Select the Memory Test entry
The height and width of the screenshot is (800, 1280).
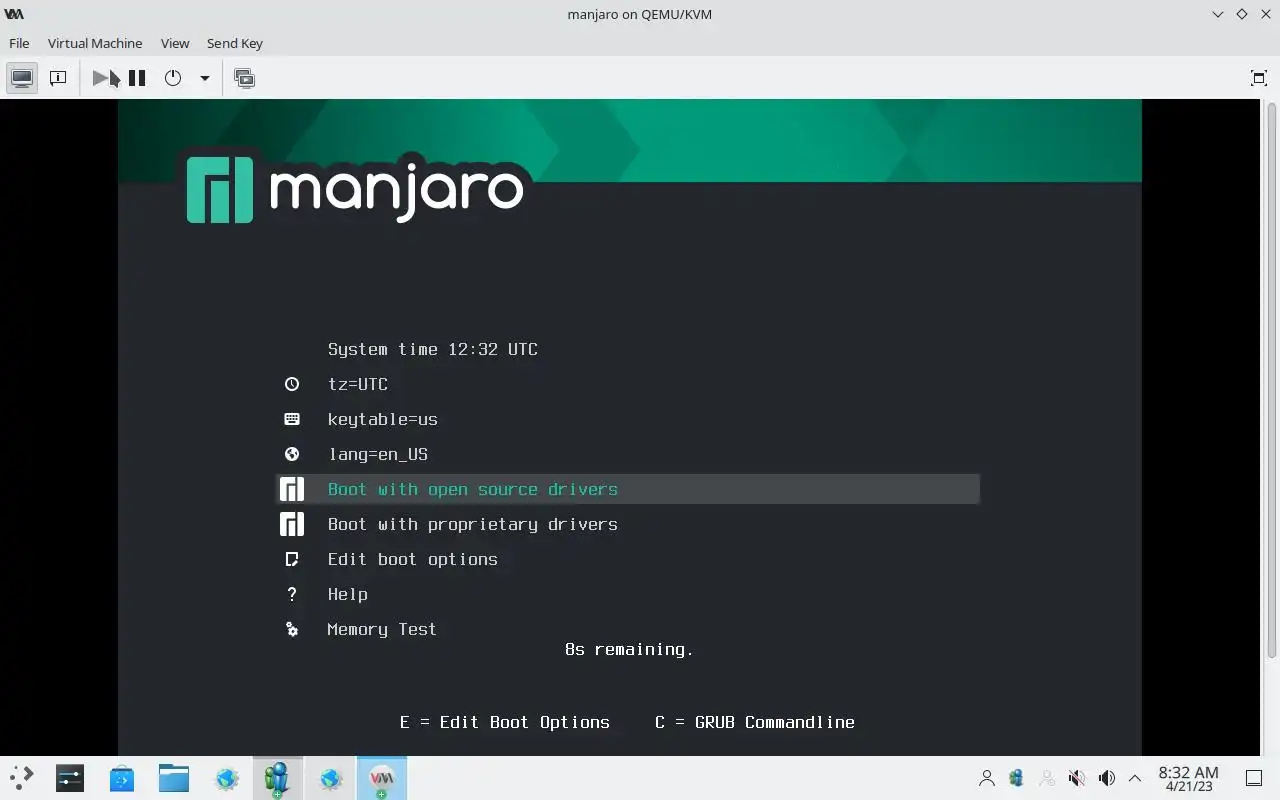[x=382, y=629]
